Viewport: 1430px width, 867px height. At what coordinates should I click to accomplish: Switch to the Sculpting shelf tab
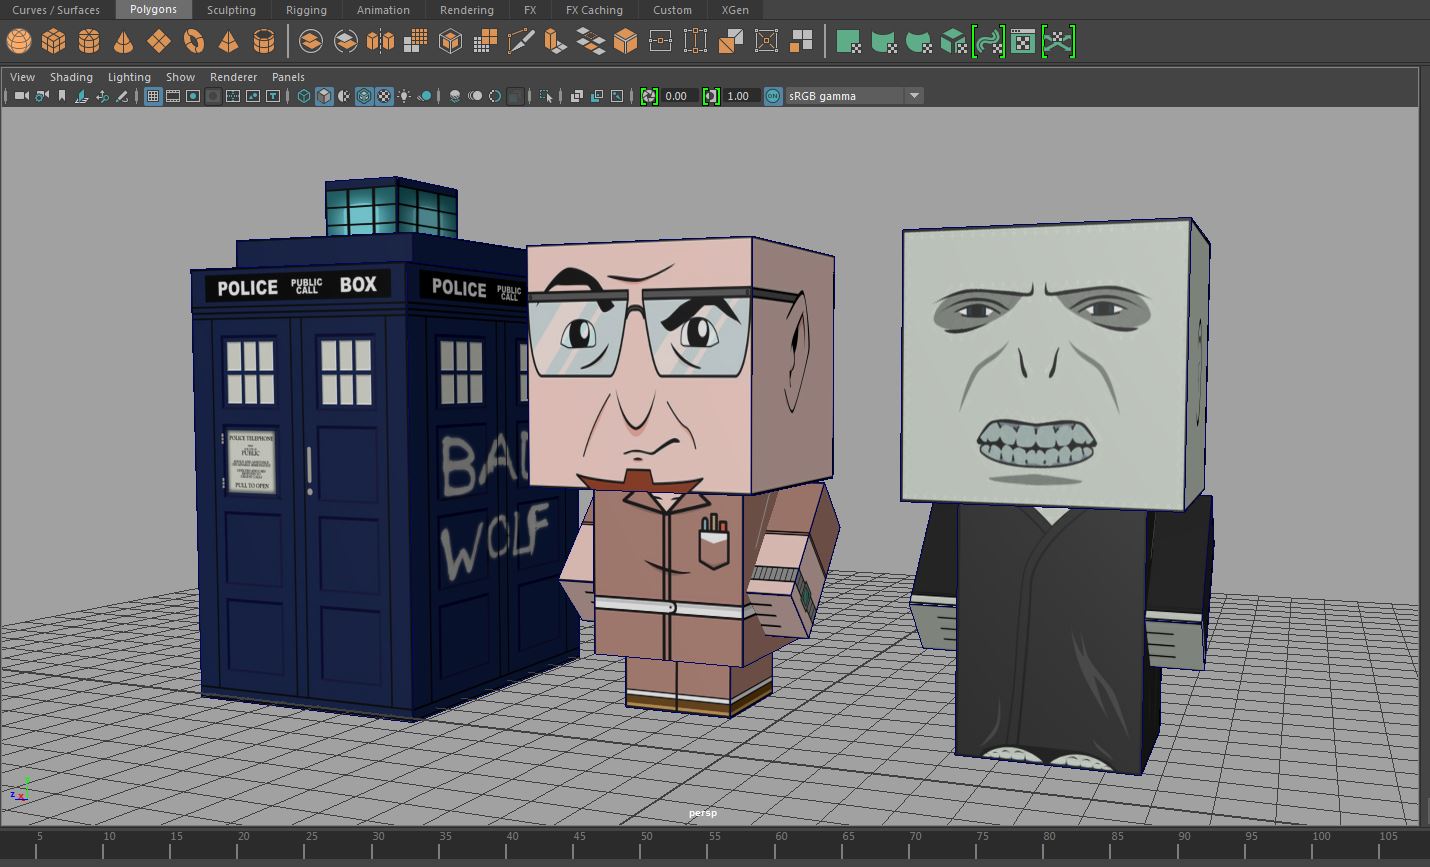point(231,10)
